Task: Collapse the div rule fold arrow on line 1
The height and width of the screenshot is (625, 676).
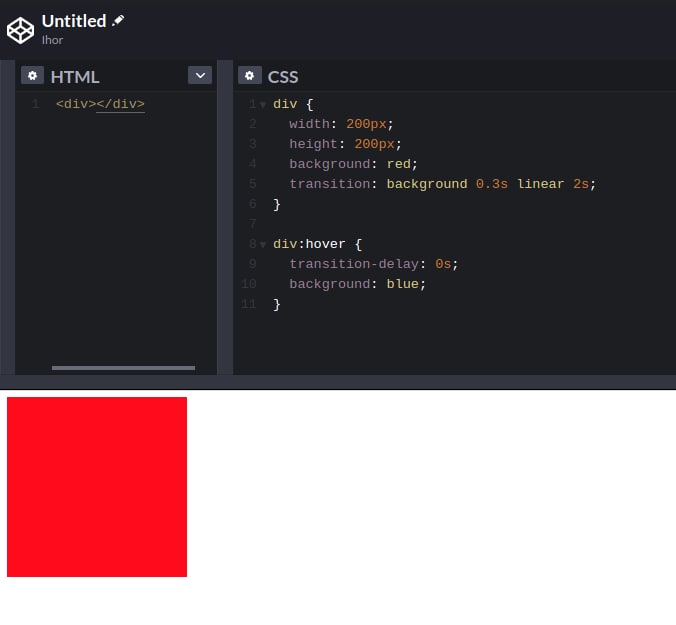Action: pyautogui.click(x=263, y=105)
